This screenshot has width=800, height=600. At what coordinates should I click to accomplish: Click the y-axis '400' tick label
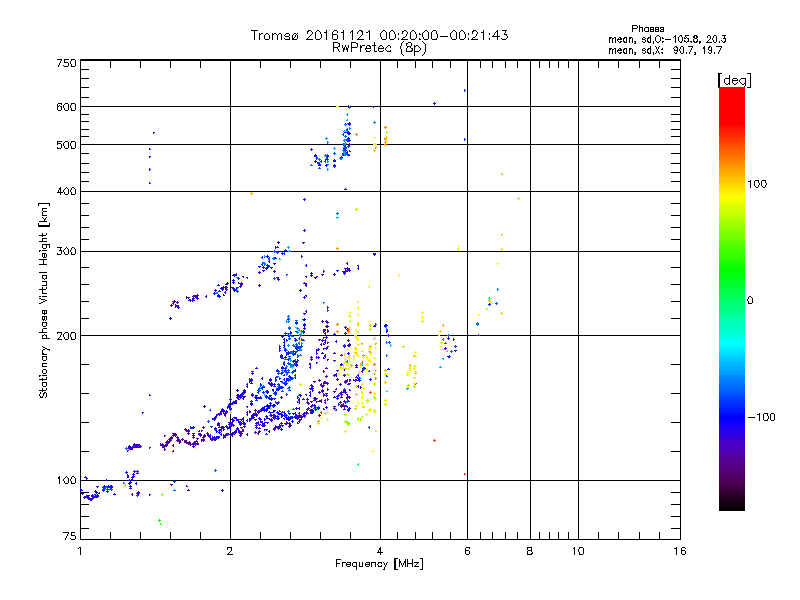pos(66,192)
